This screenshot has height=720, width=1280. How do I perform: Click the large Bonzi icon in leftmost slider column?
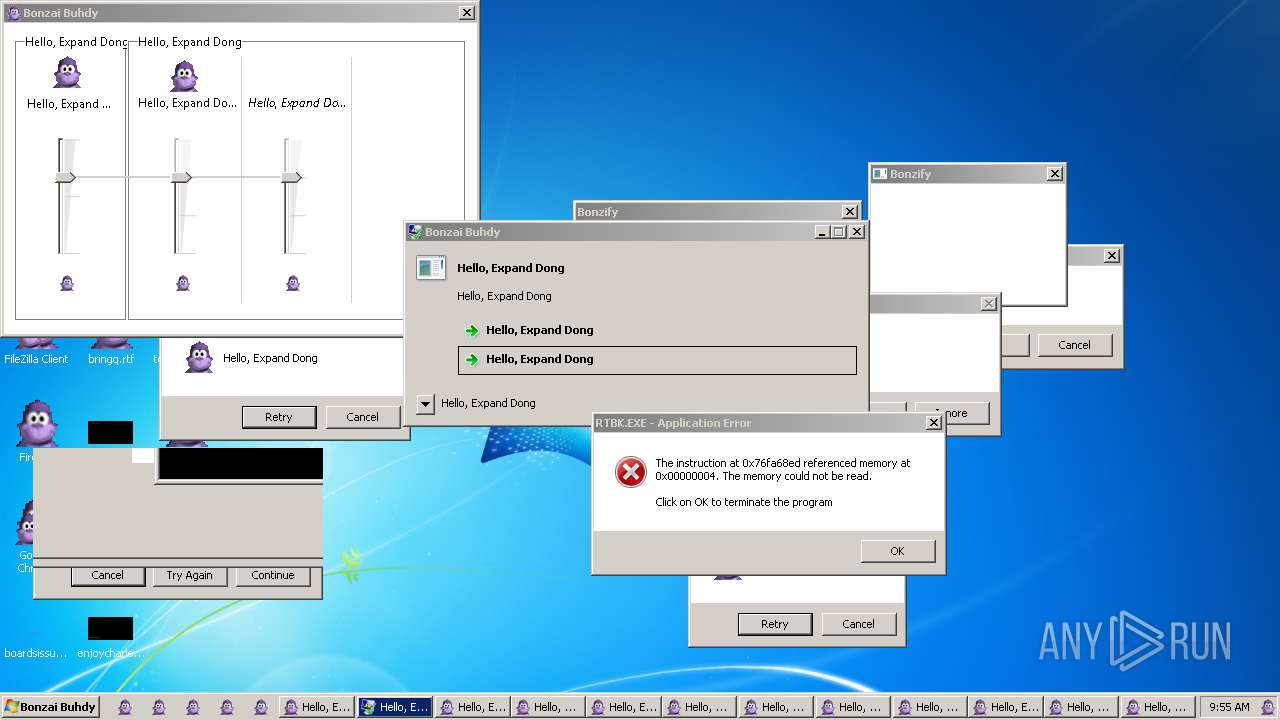pyautogui.click(x=67, y=72)
